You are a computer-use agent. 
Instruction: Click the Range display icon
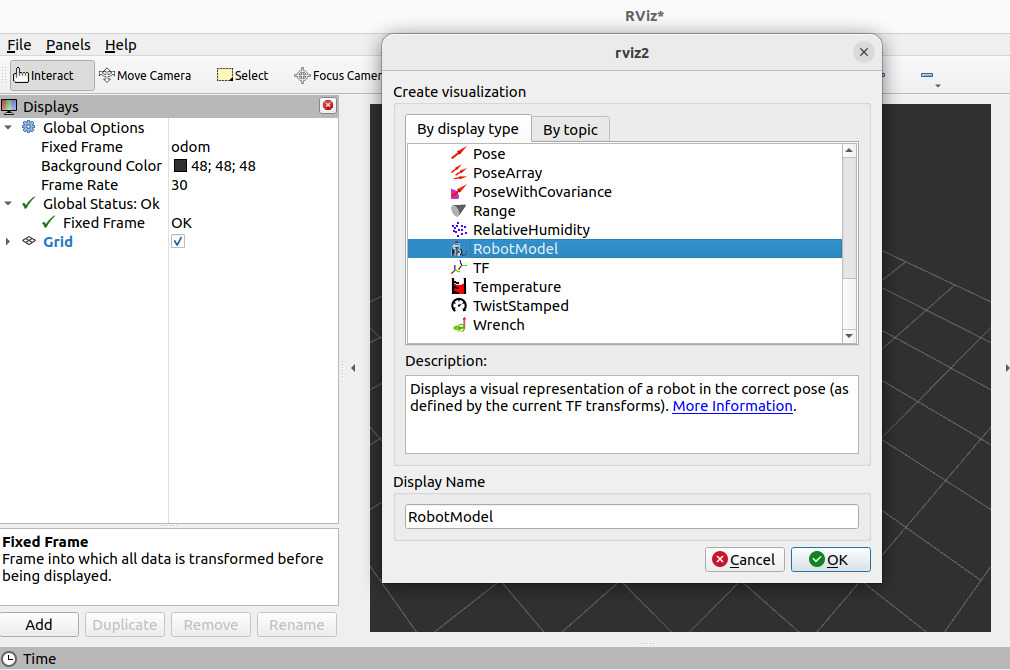click(x=458, y=211)
